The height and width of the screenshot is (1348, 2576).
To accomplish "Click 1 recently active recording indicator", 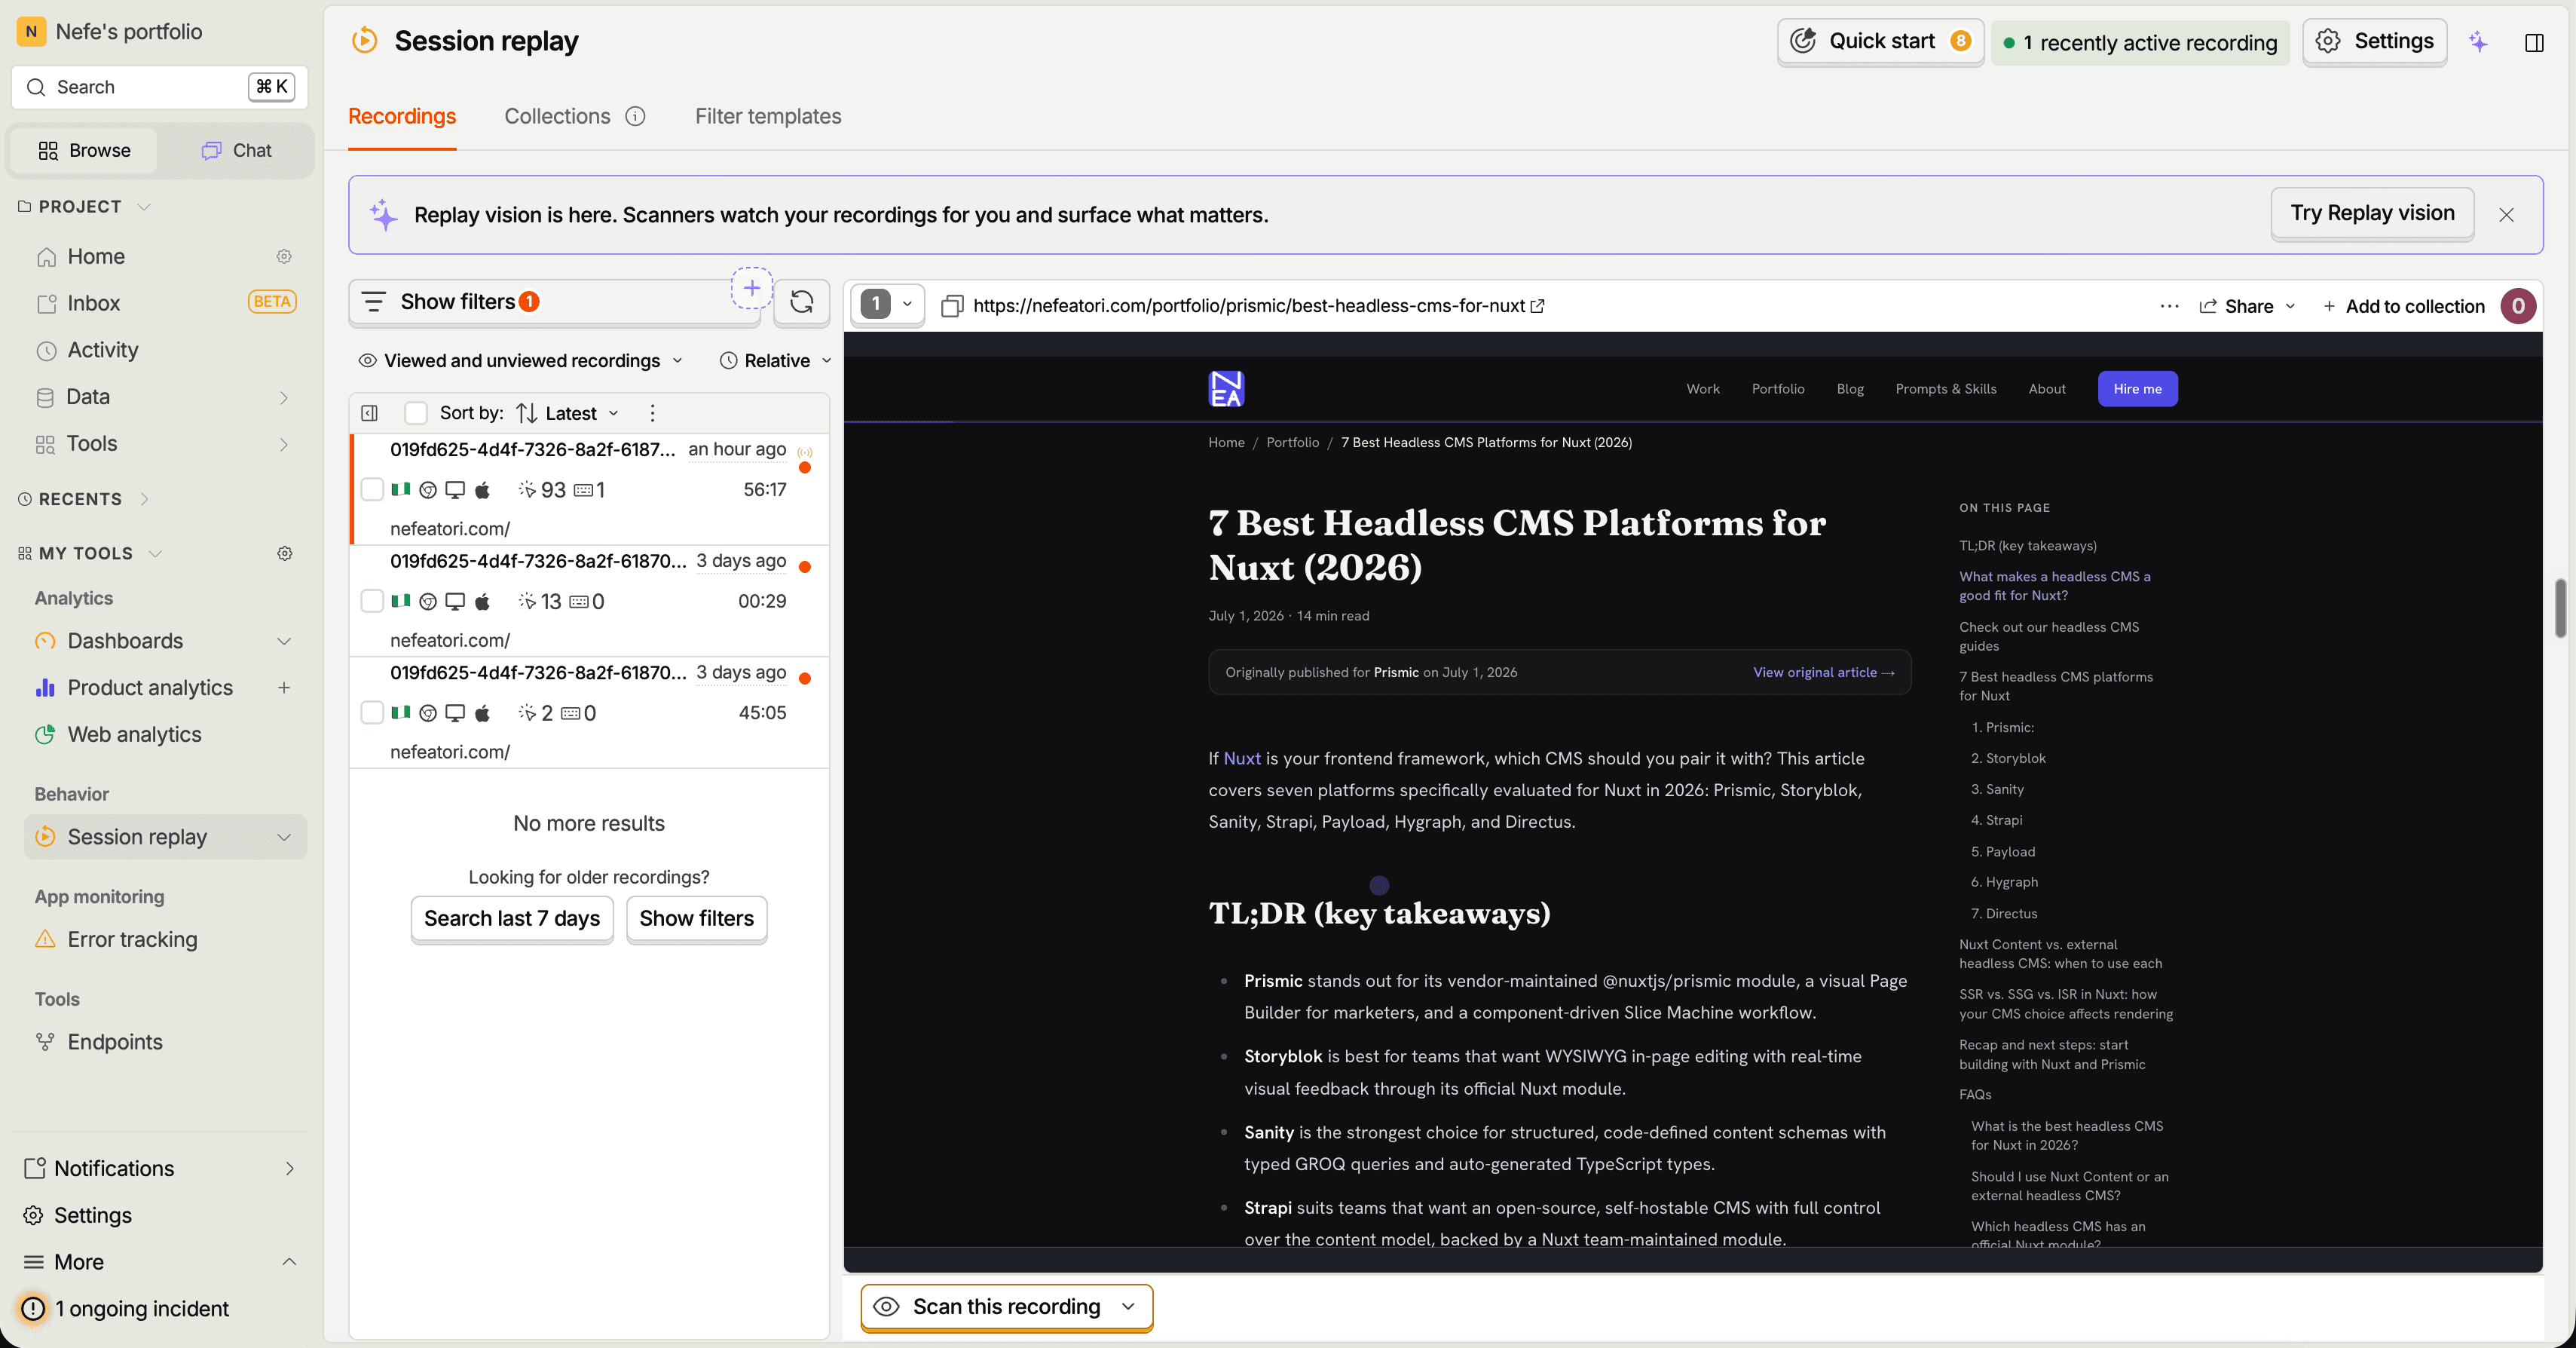I will pos(2140,42).
